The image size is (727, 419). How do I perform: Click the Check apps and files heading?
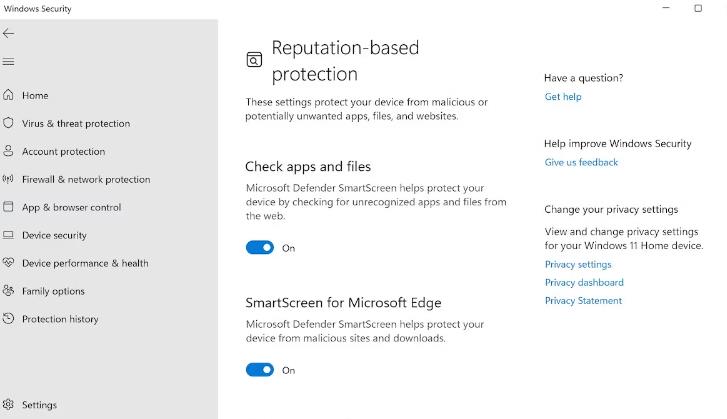coord(308,166)
